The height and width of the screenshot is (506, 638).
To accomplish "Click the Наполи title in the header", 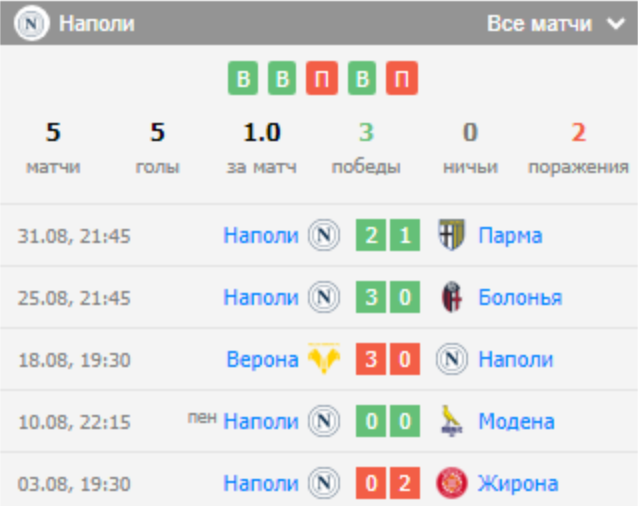I will click(96, 23).
